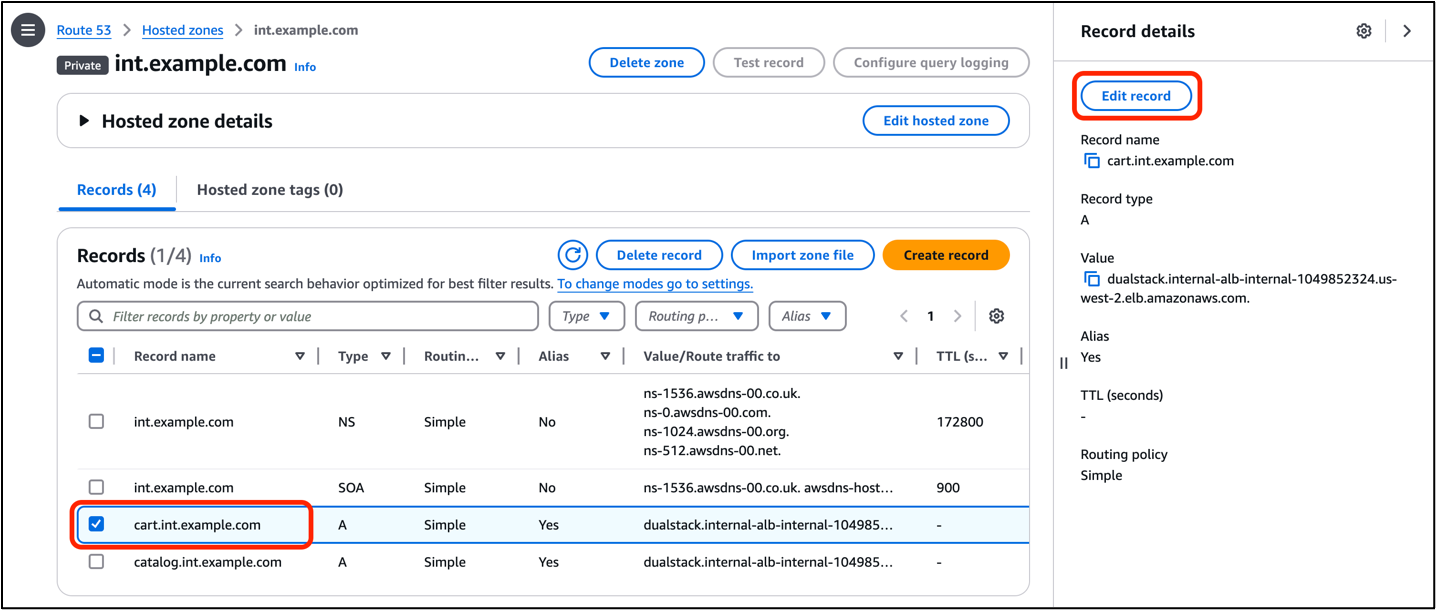Go to the previous records page
The image size is (1439, 614).
click(x=904, y=316)
